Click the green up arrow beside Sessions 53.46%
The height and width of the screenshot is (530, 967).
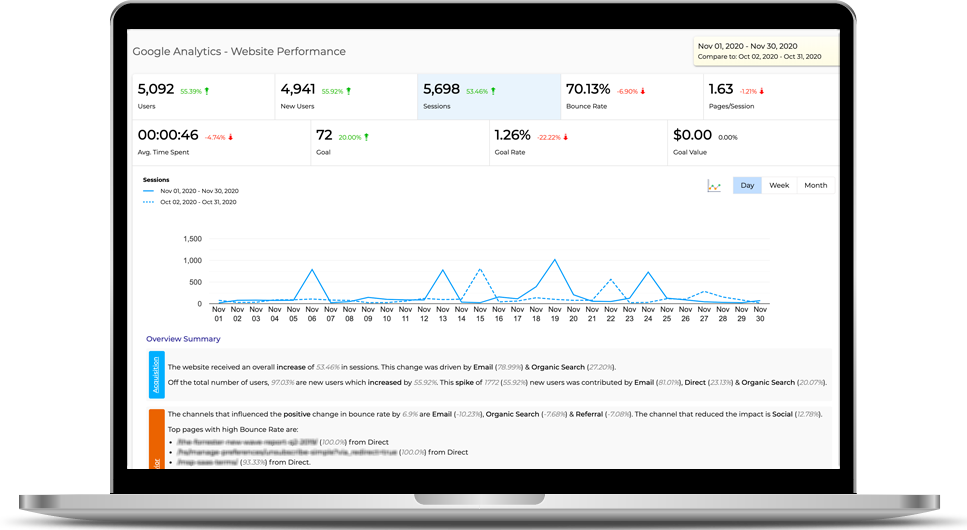[x=493, y=91]
